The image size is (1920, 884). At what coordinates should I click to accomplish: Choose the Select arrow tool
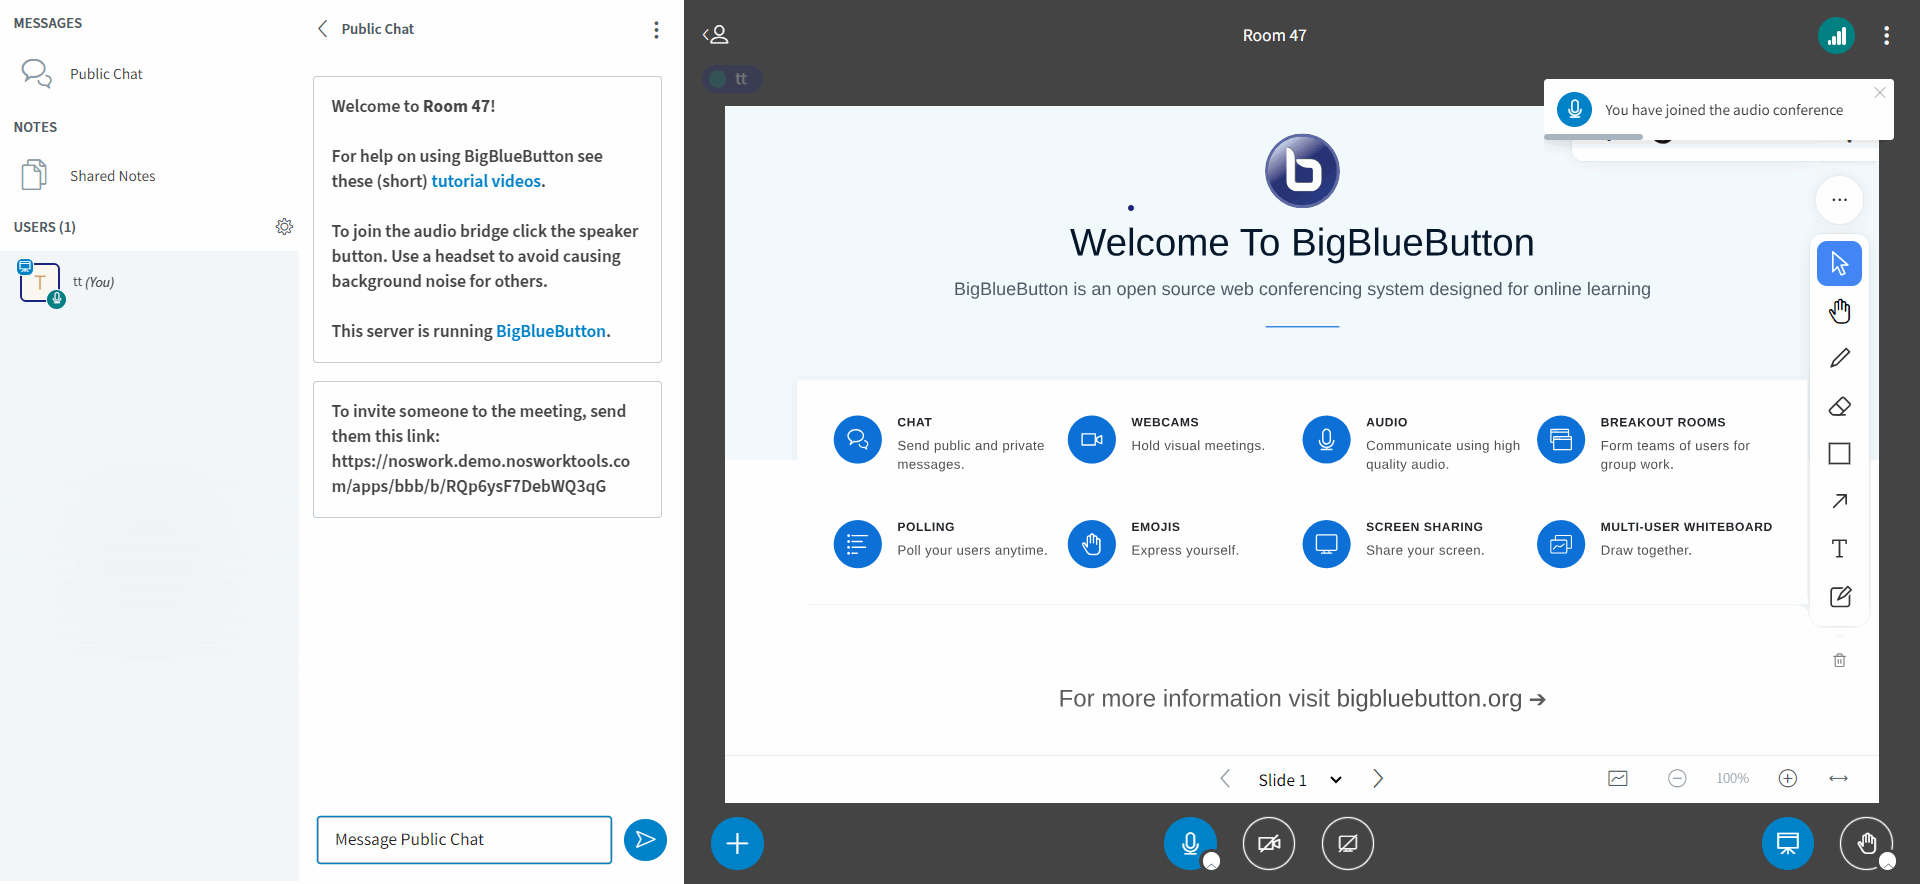click(1839, 264)
